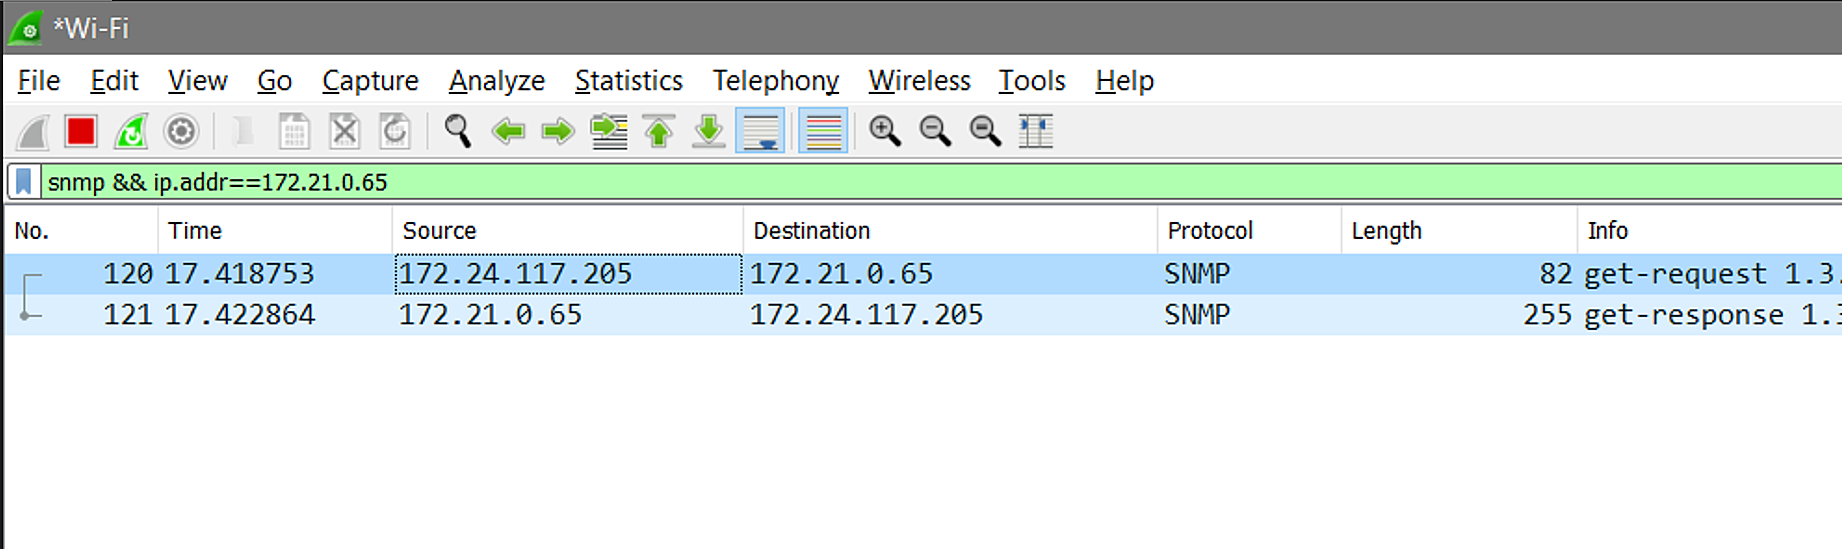Image resolution: width=1842 pixels, height=549 pixels.
Task: Sort packets by the Protocol column
Action: click(1210, 231)
